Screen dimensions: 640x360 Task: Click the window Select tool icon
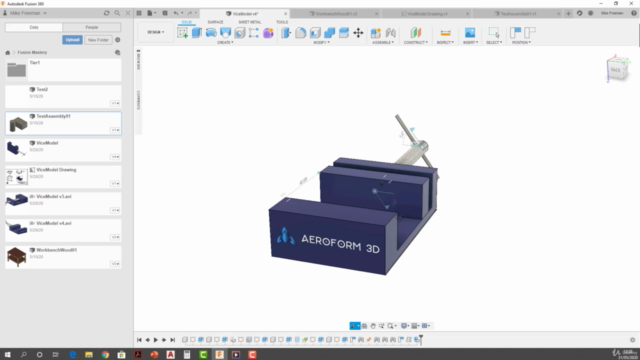click(x=493, y=33)
